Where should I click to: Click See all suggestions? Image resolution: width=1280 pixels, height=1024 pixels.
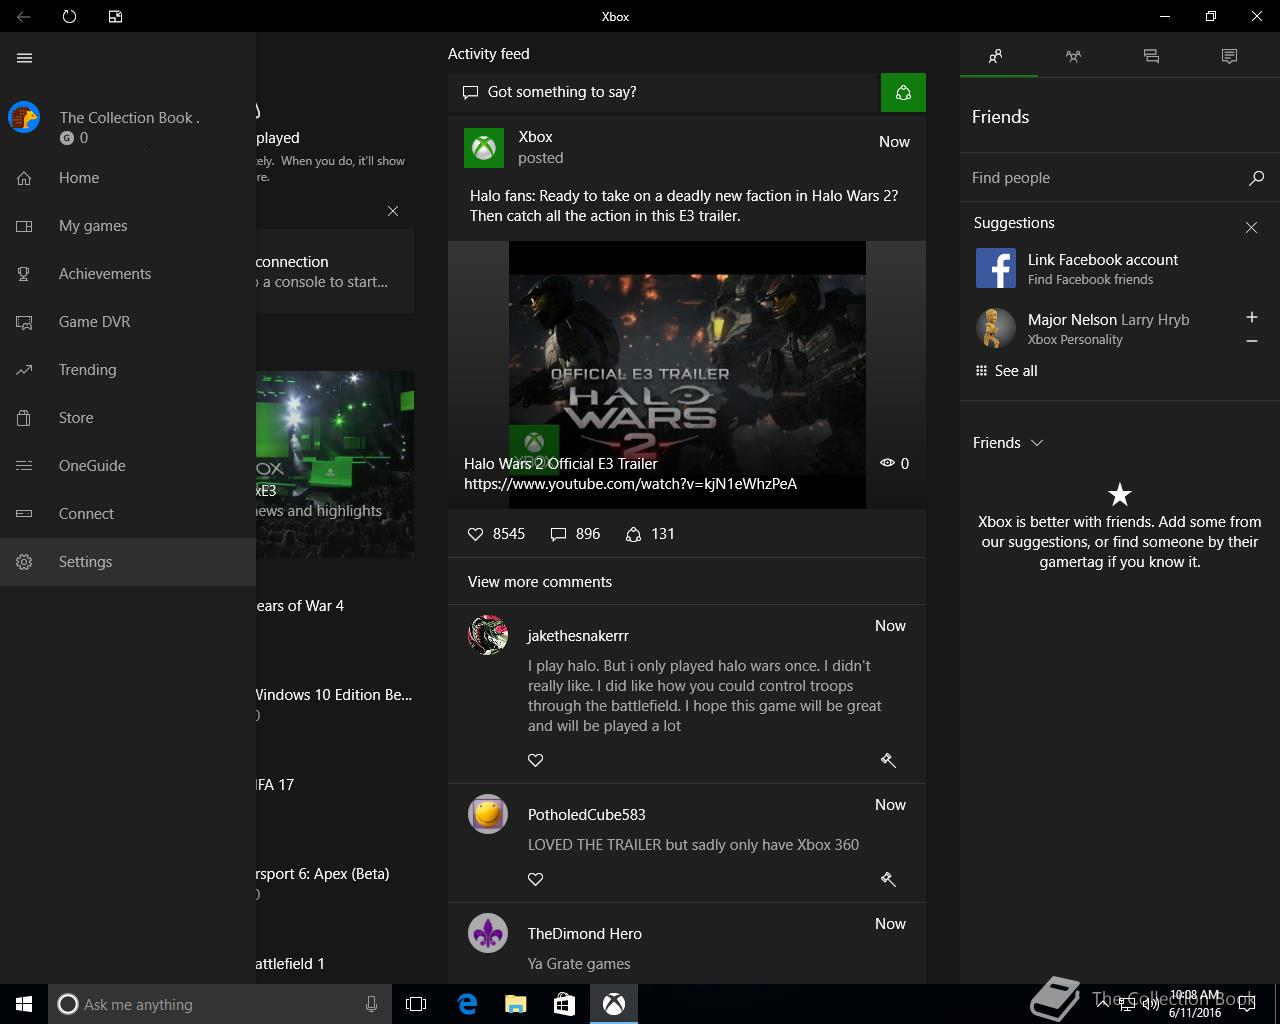pyautogui.click(x=1006, y=371)
